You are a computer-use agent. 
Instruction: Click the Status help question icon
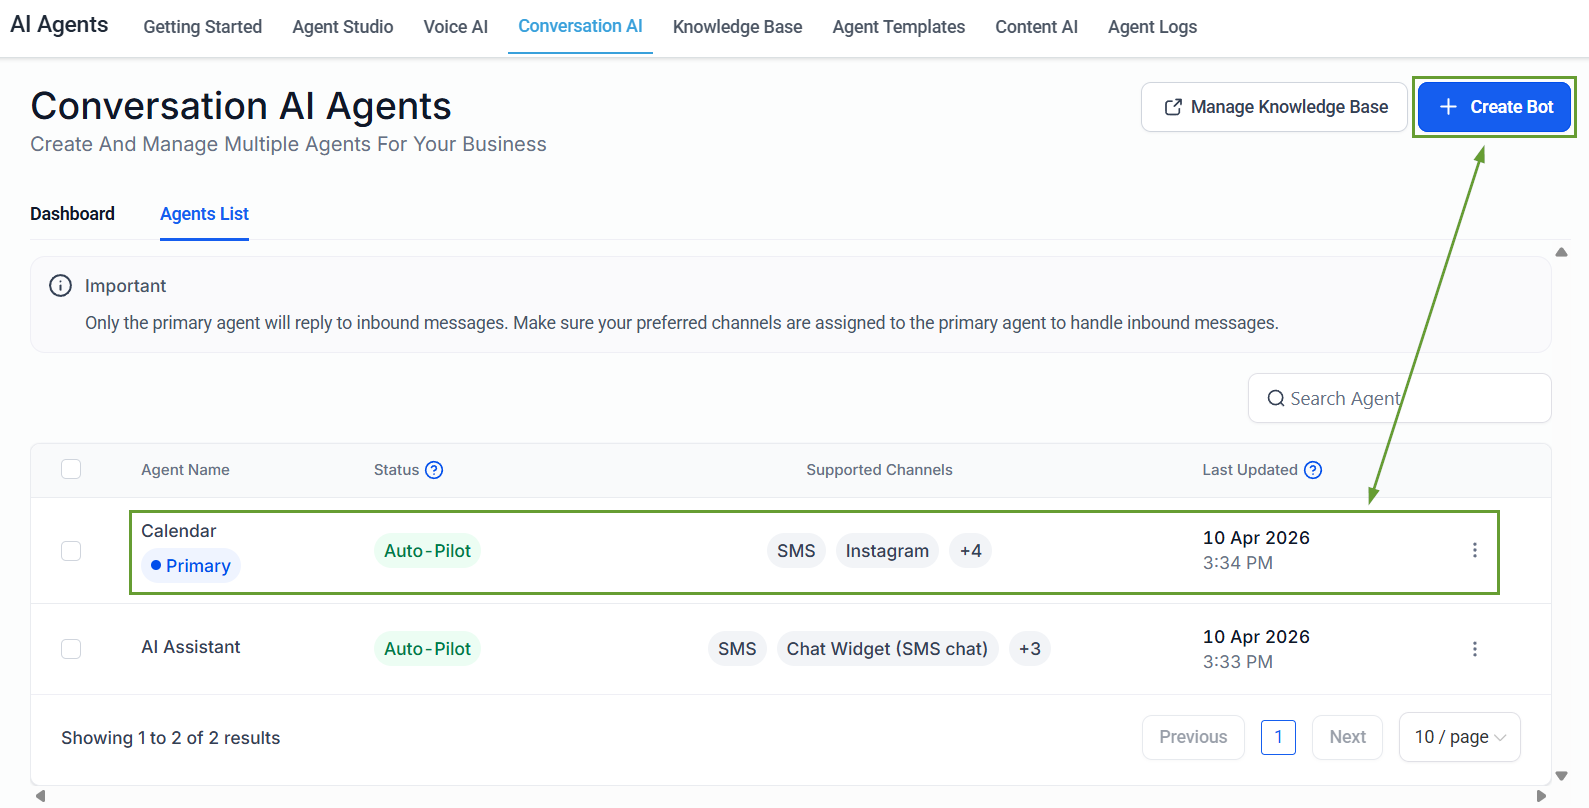434,470
